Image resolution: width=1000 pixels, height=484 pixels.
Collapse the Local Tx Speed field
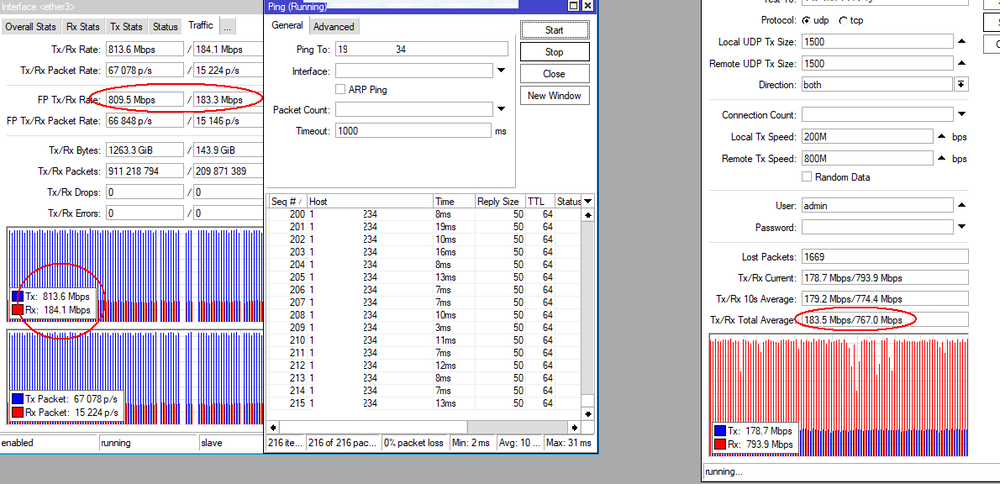click(941, 136)
